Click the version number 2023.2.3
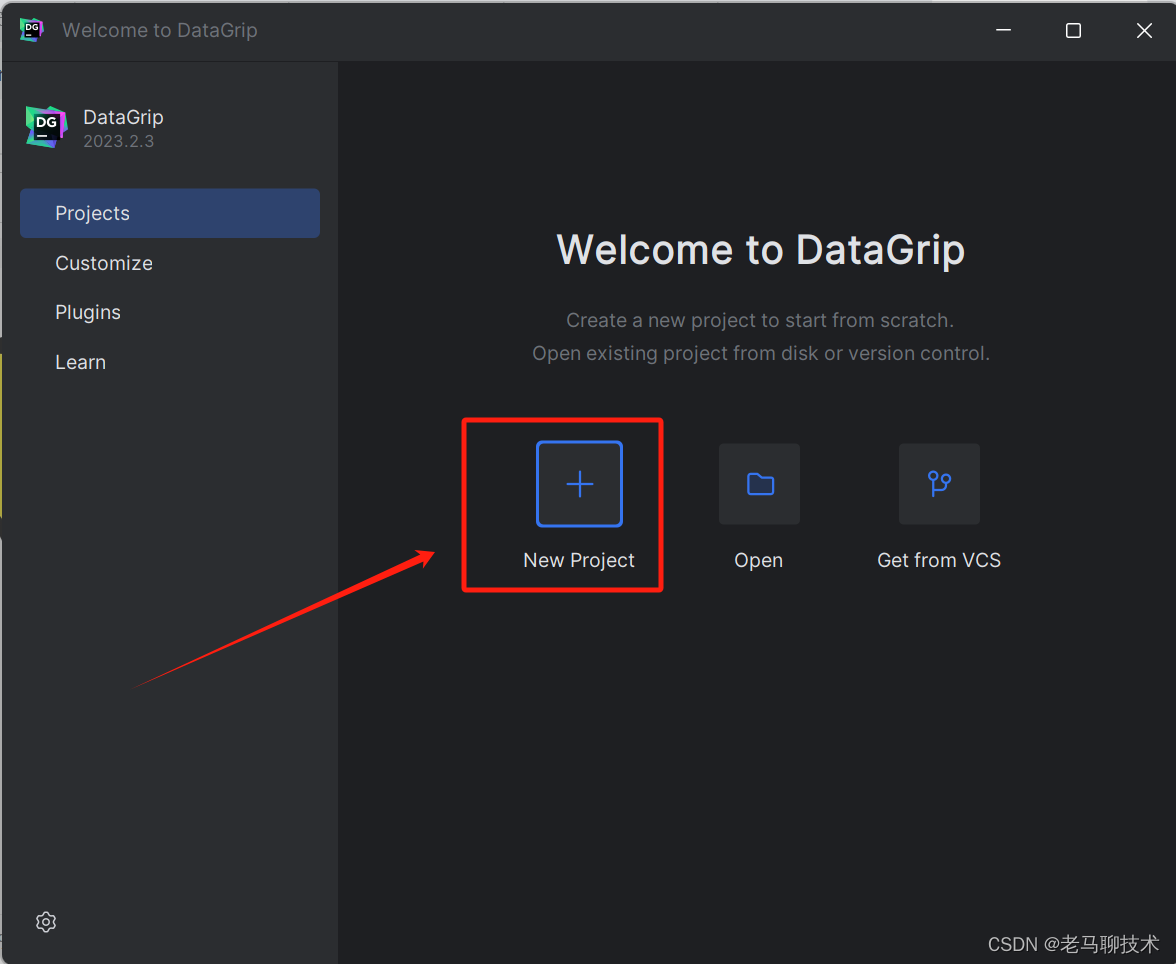 tap(118, 141)
